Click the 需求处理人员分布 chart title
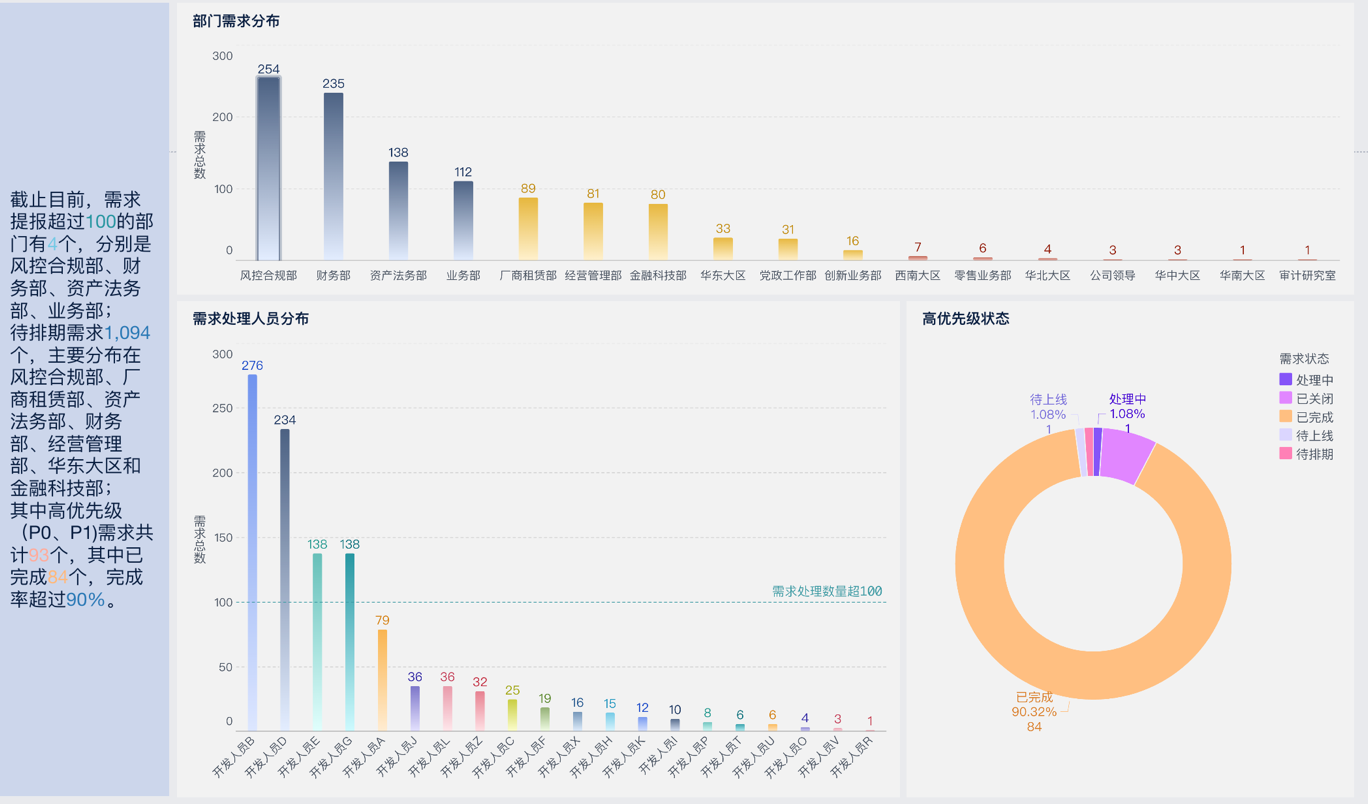This screenshot has height=804, width=1368. 250,319
